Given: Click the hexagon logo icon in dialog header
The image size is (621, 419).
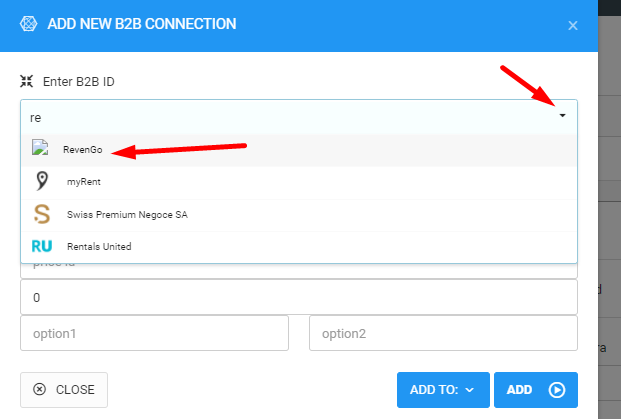Looking at the screenshot, I should [x=29, y=24].
